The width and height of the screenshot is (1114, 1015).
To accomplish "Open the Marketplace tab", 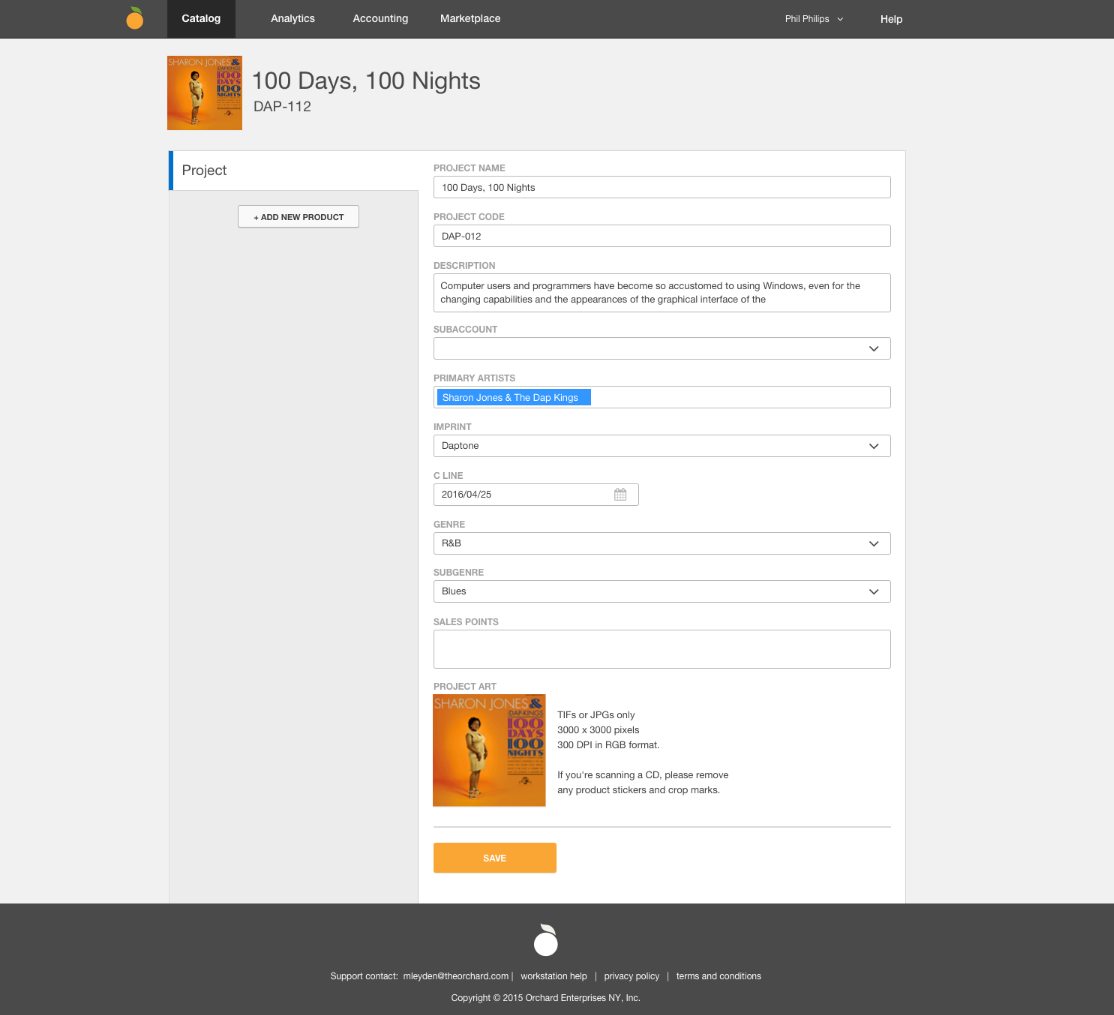I will (x=470, y=18).
